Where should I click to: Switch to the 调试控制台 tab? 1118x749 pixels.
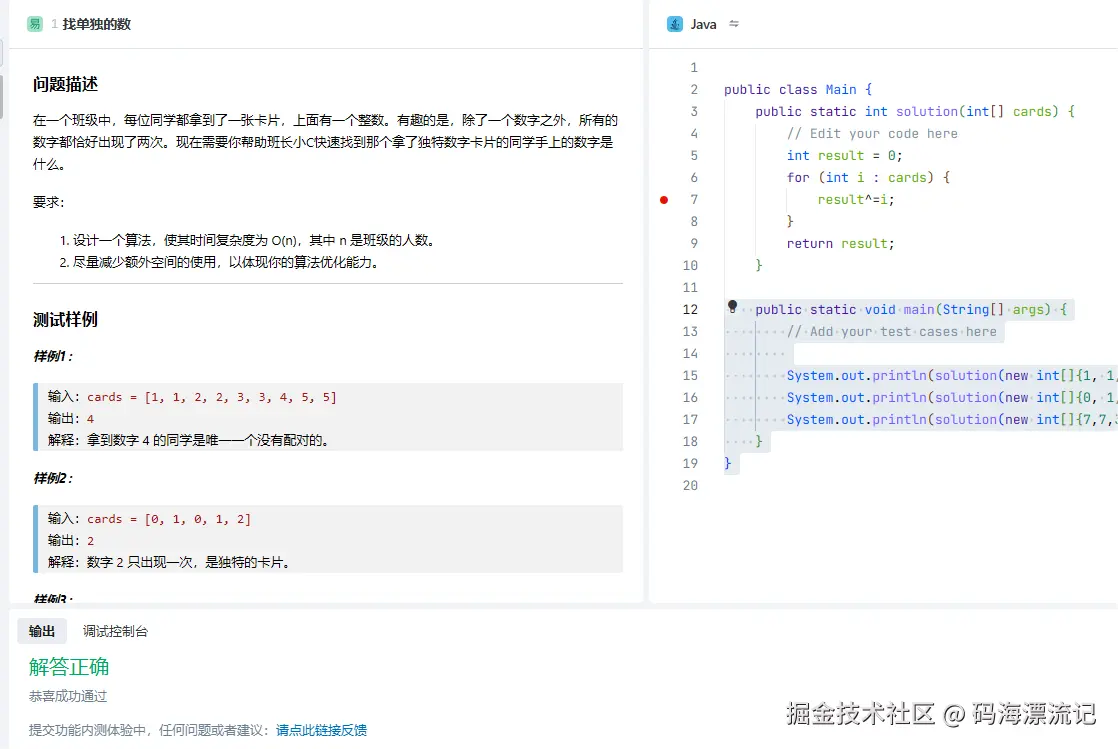click(114, 631)
